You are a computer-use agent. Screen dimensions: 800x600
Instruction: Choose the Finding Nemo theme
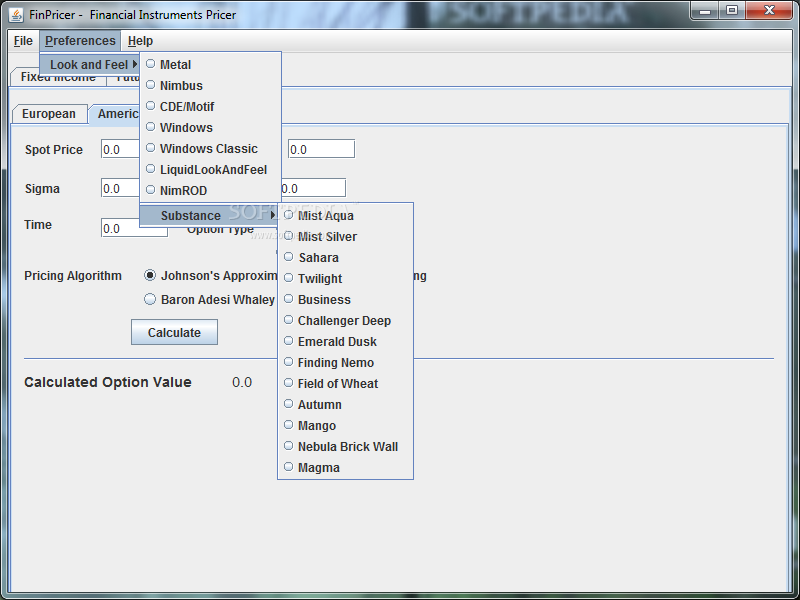pyautogui.click(x=345, y=362)
